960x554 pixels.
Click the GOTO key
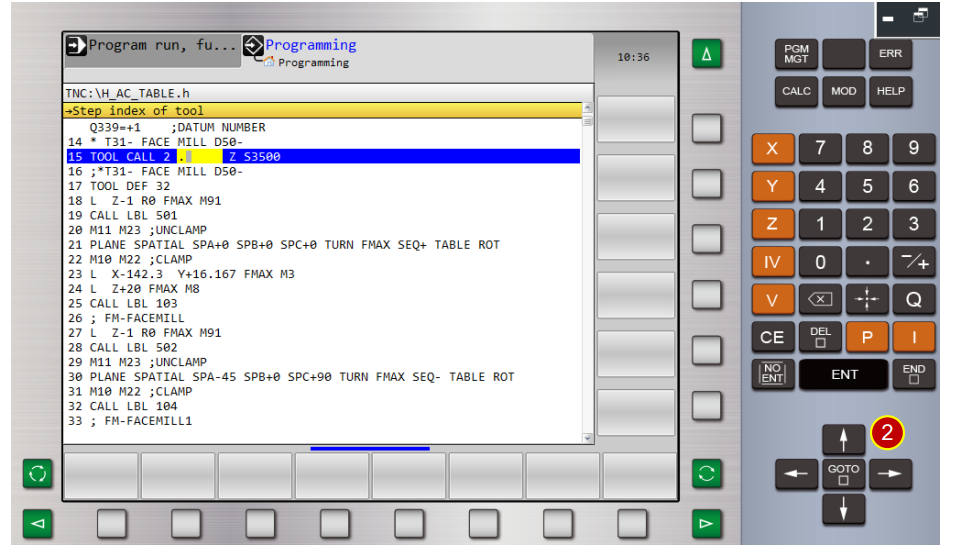tap(843, 474)
